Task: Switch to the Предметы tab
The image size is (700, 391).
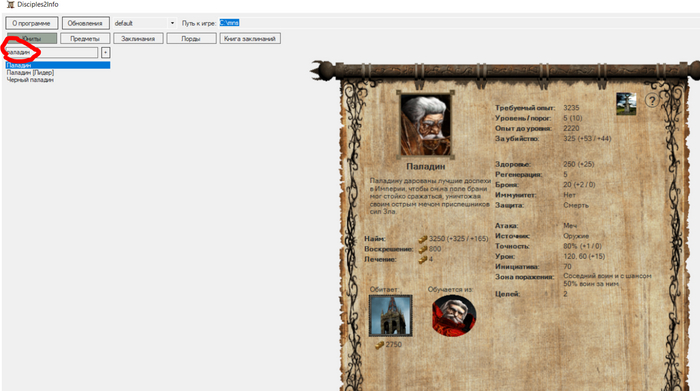Action: [x=85, y=39]
